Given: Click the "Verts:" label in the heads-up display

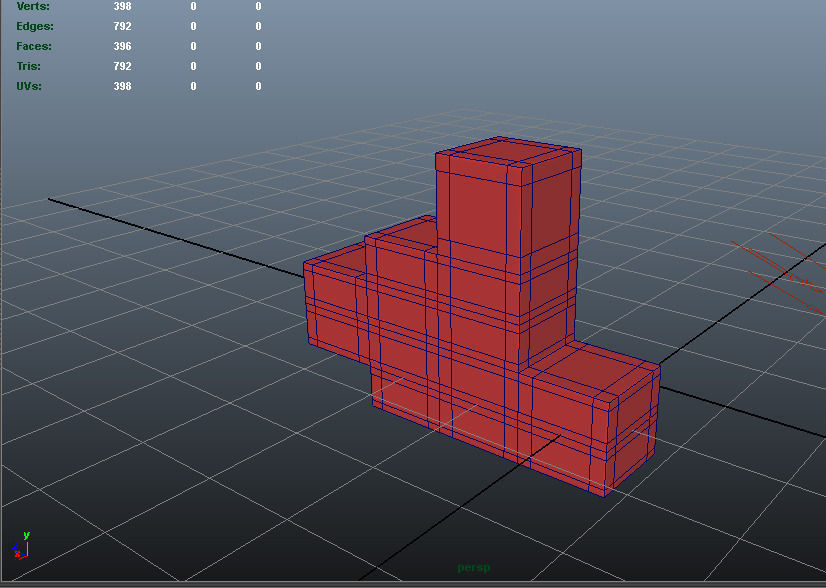Looking at the screenshot, I should [x=33, y=6].
